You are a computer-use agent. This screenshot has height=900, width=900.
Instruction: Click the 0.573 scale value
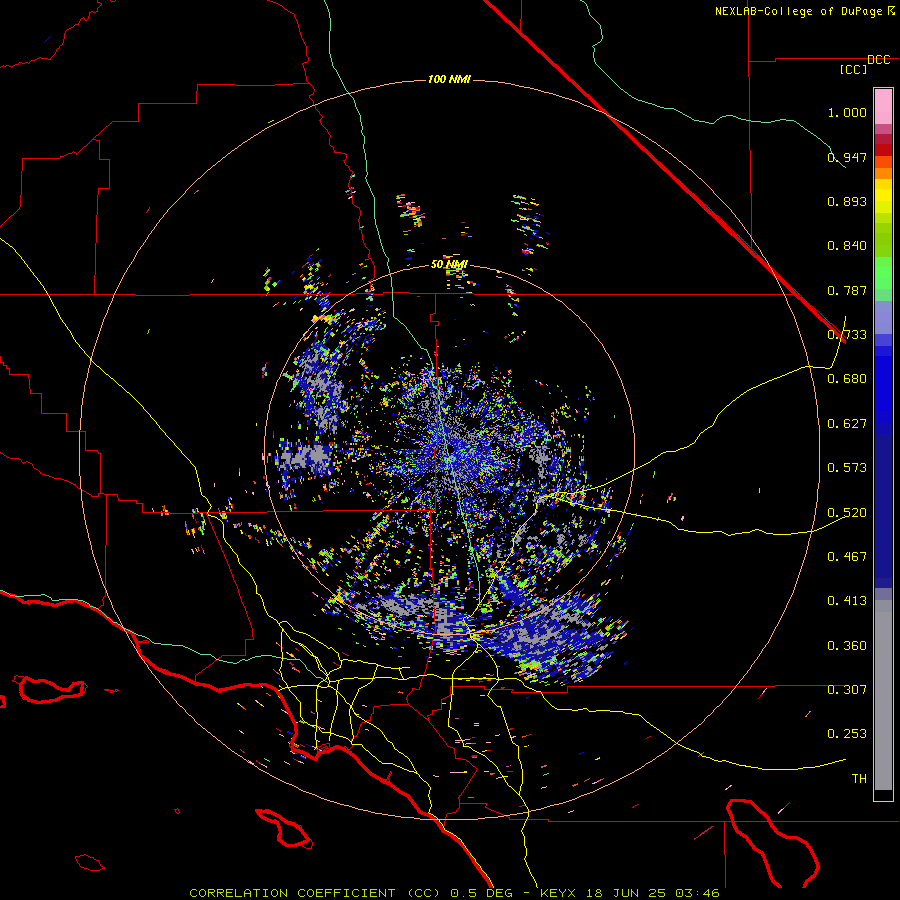pos(847,468)
